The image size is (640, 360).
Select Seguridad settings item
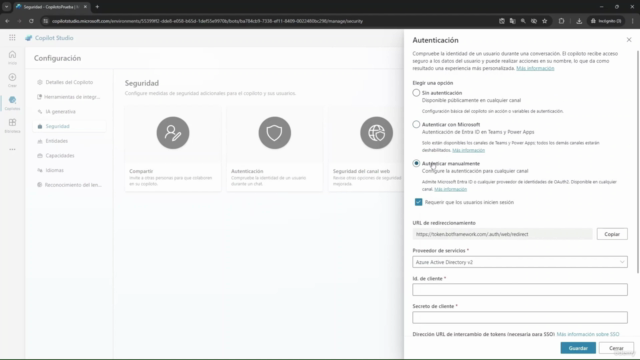(69, 126)
